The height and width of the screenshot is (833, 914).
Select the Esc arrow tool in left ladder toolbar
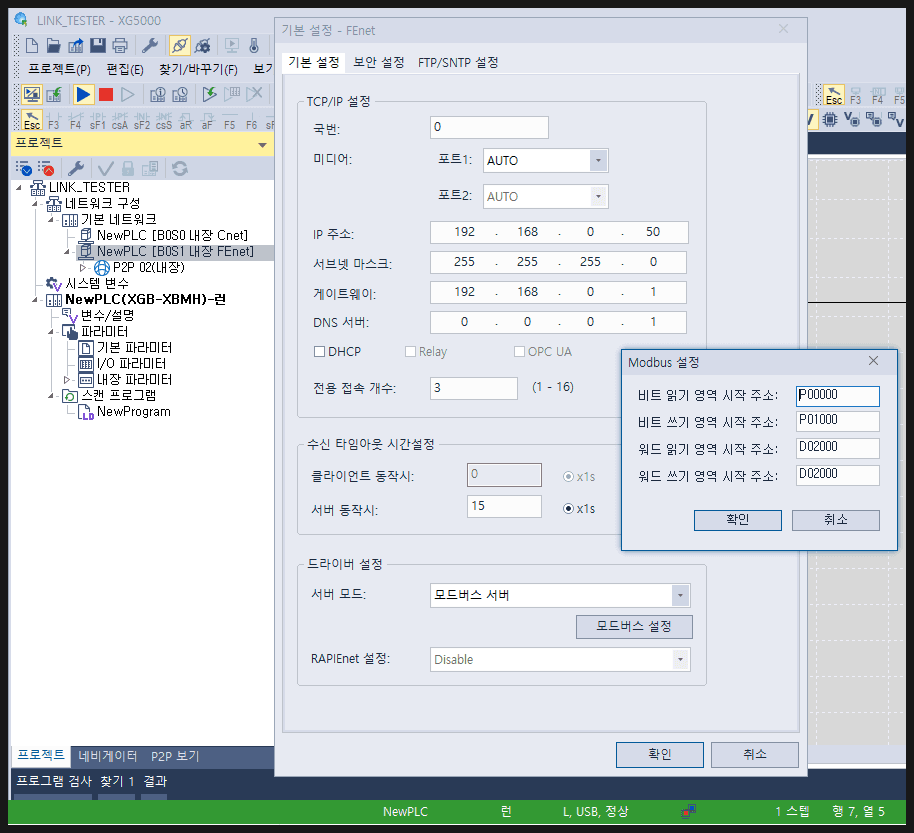pyautogui.click(x=31, y=120)
